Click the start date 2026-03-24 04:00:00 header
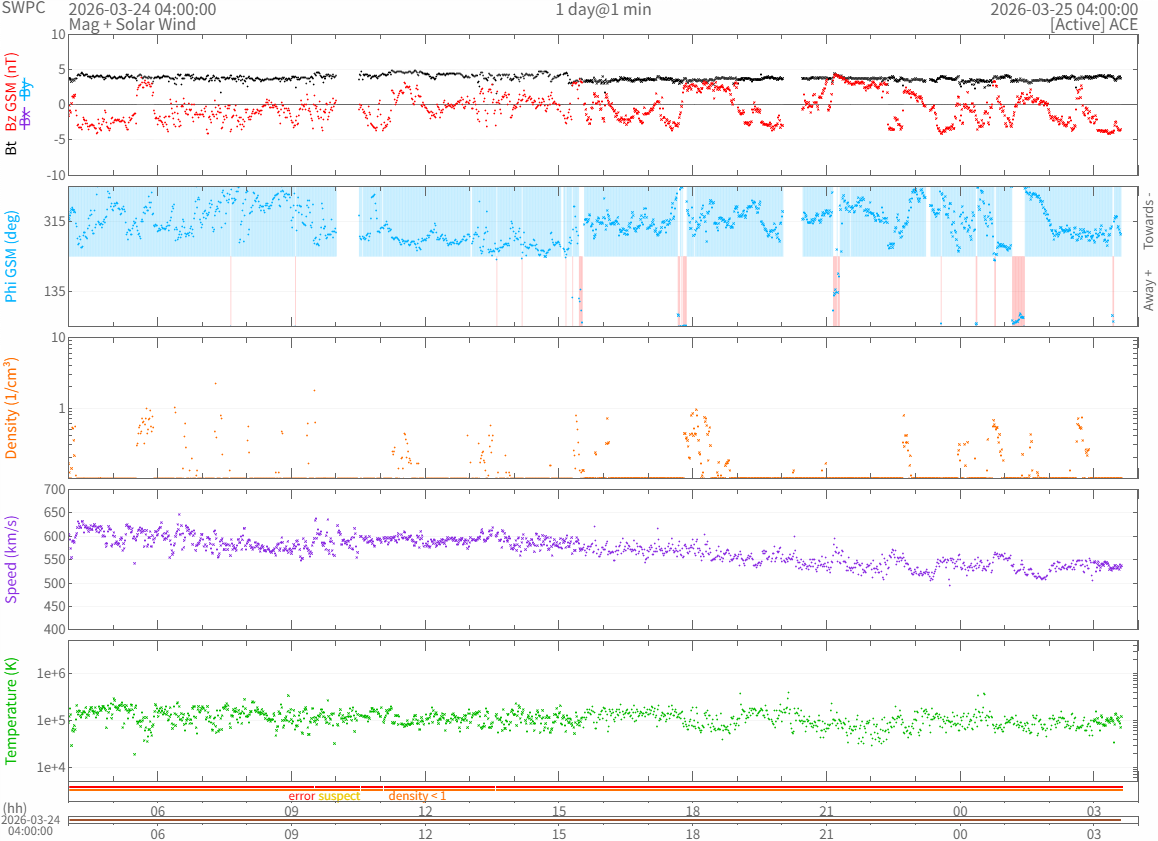1158x841 pixels. 142,9
